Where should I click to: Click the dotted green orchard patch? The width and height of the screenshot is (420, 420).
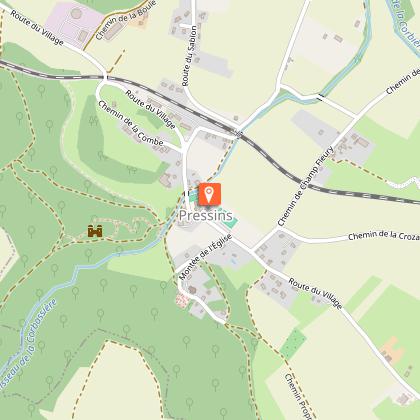coord(293,344)
